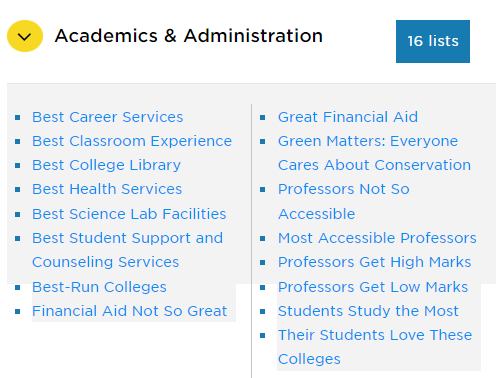Collapse the Academics & Administration section chevron
The image size is (504, 378).
pos(25,36)
